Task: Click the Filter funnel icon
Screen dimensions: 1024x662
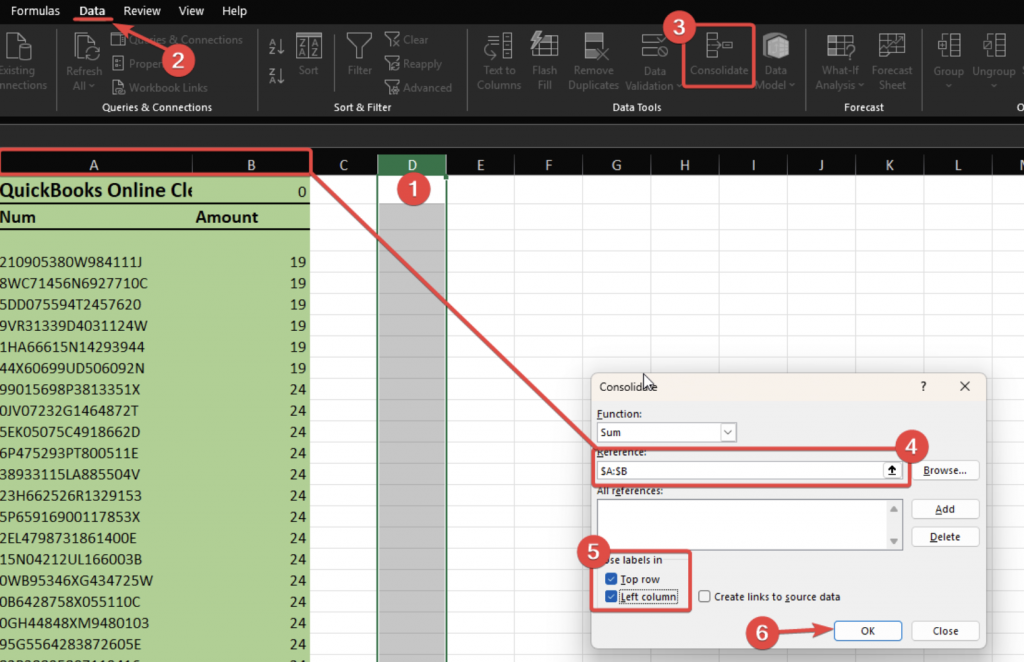Action: coord(359,47)
